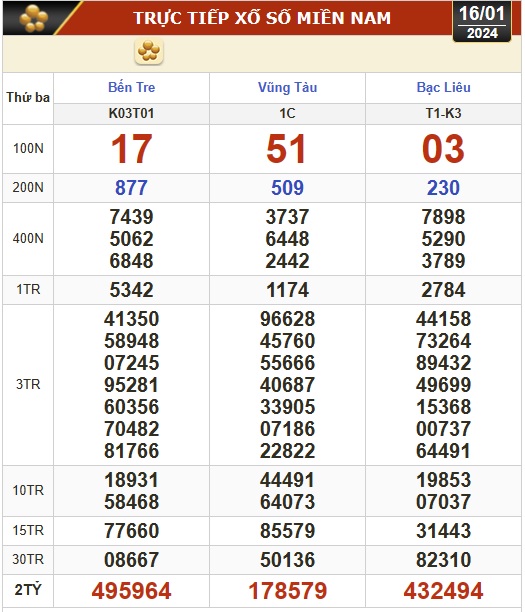Select the 400N prize label
Screen dimensions: 525x612
coord(28,238)
